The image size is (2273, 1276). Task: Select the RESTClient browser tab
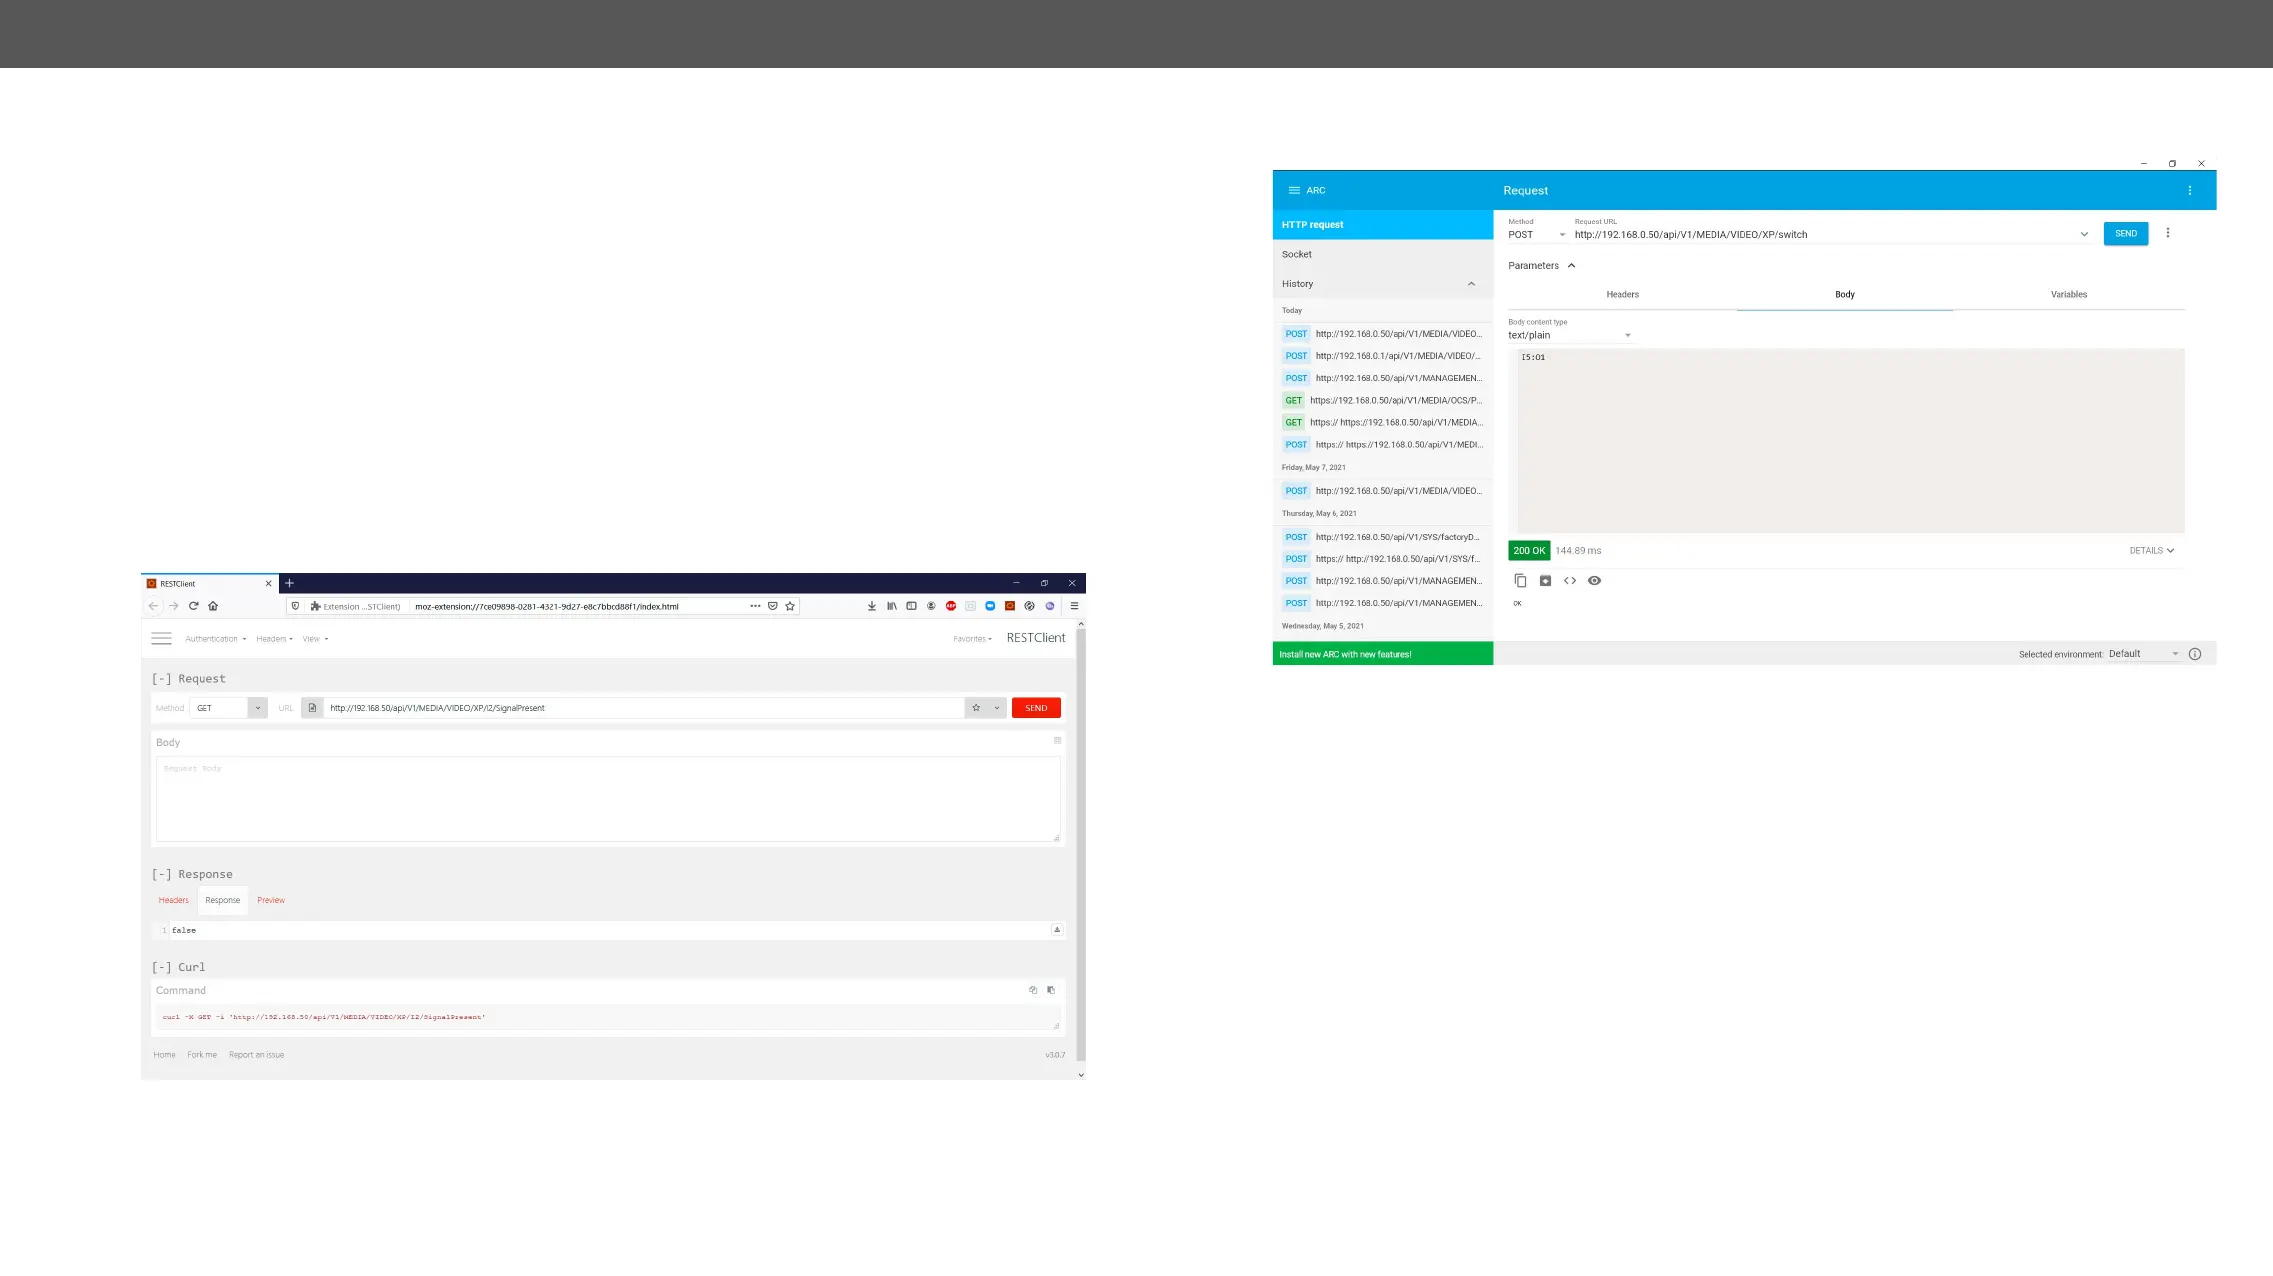pyautogui.click(x=208, y=584)
